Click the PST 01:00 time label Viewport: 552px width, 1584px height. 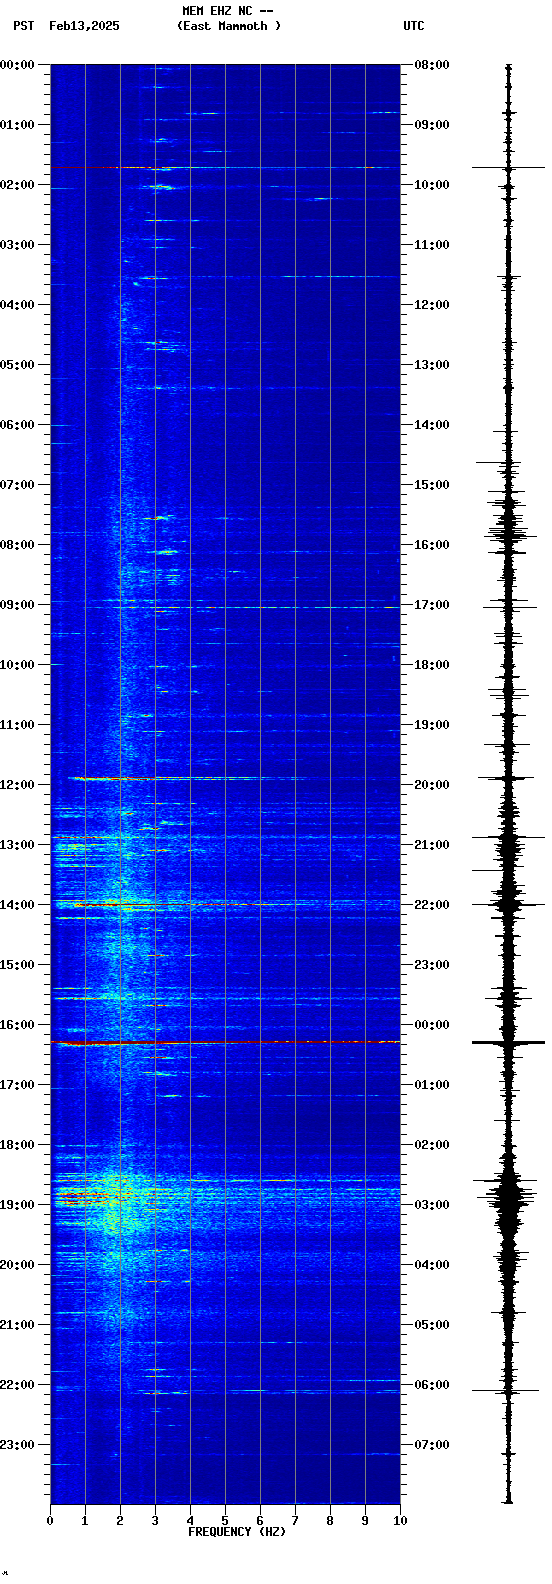tap(17, 125)
